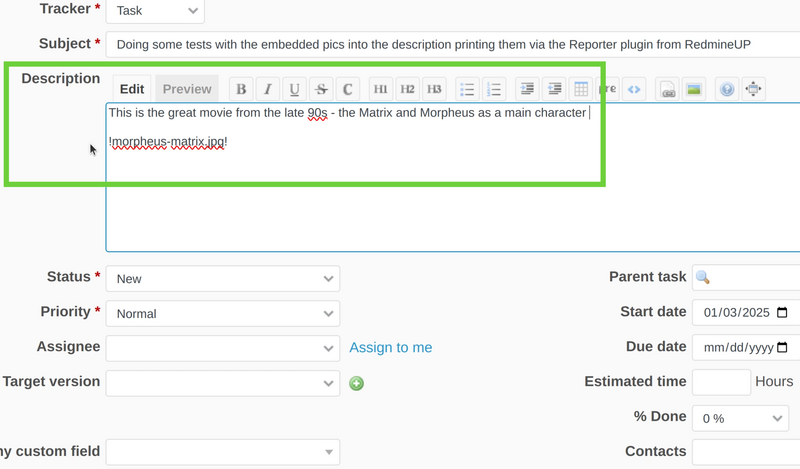Switch to the Preview tab
The image size is (800, 469).
(x=187, y=89)
